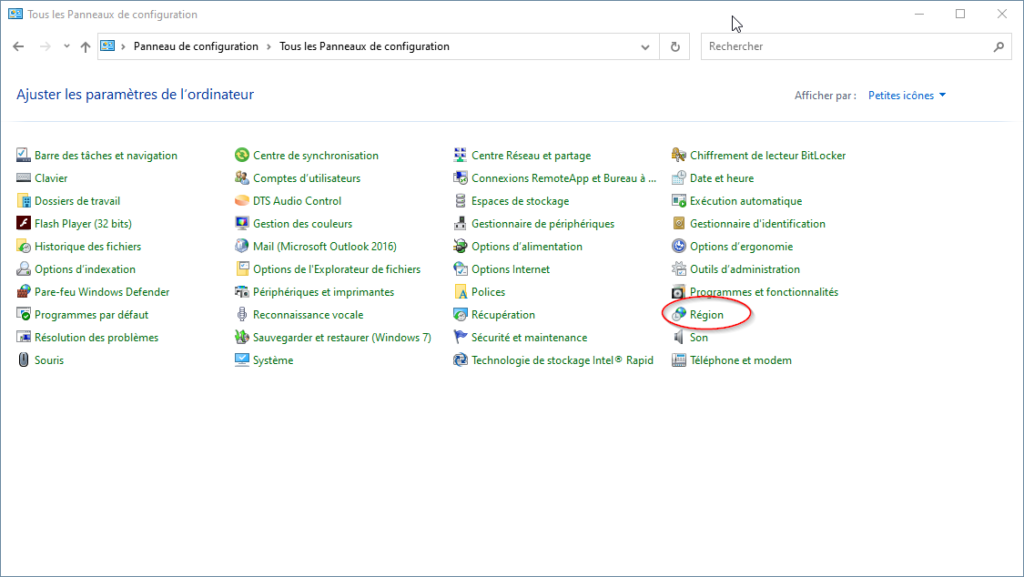Select Tous les Panneaux de configuration breadcrumb

tap(364, 47)
